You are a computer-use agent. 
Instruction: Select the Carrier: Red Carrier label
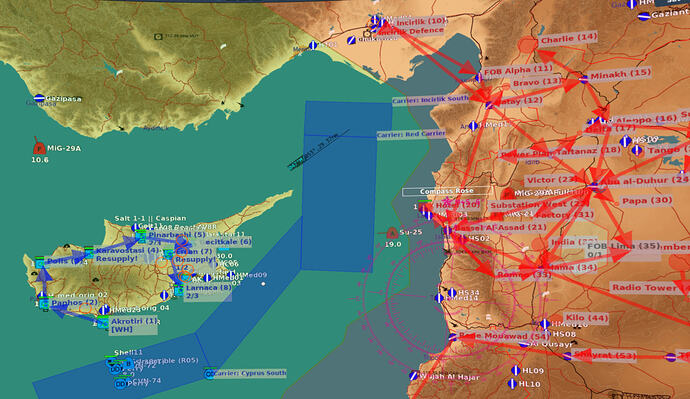coord(411,134)
